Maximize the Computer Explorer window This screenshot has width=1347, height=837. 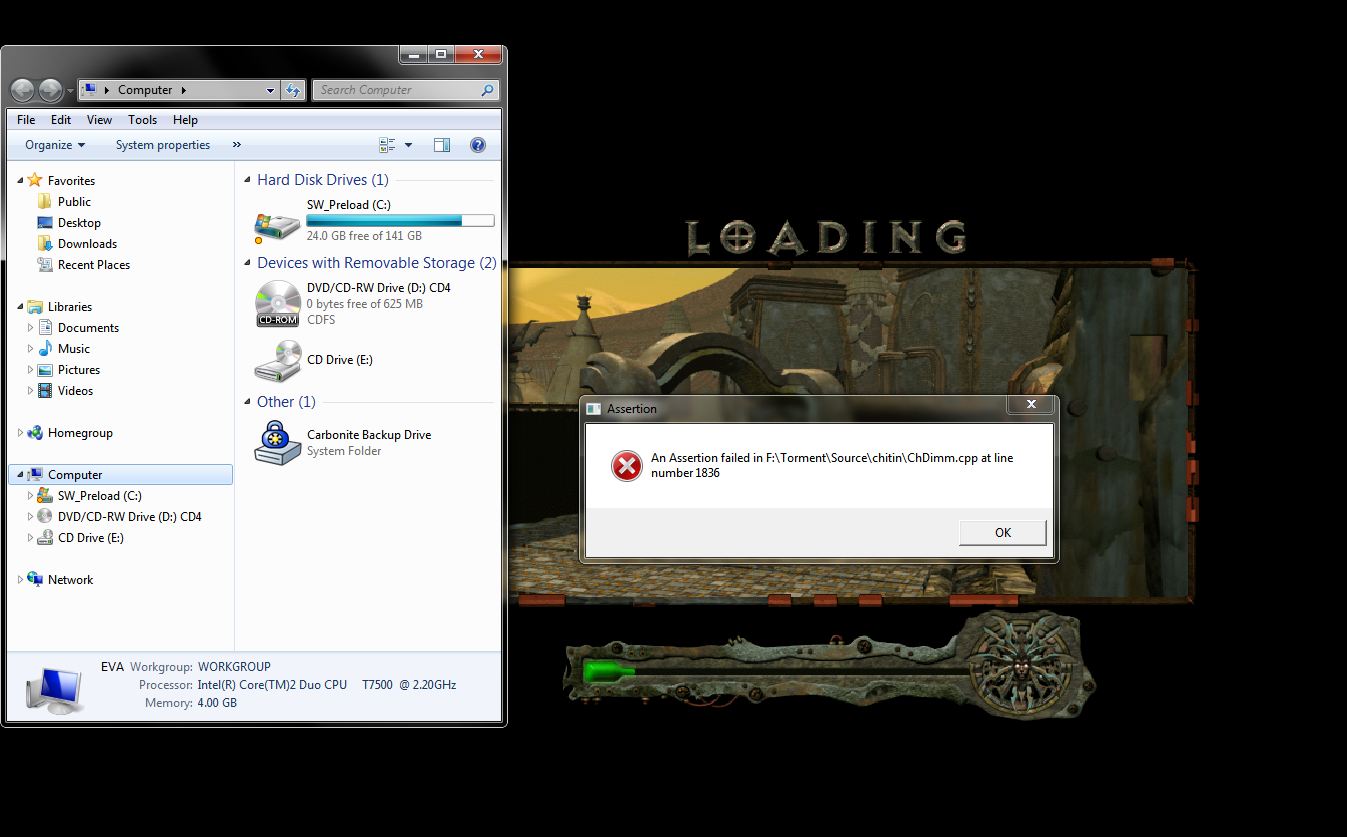[x=440, y=55]
